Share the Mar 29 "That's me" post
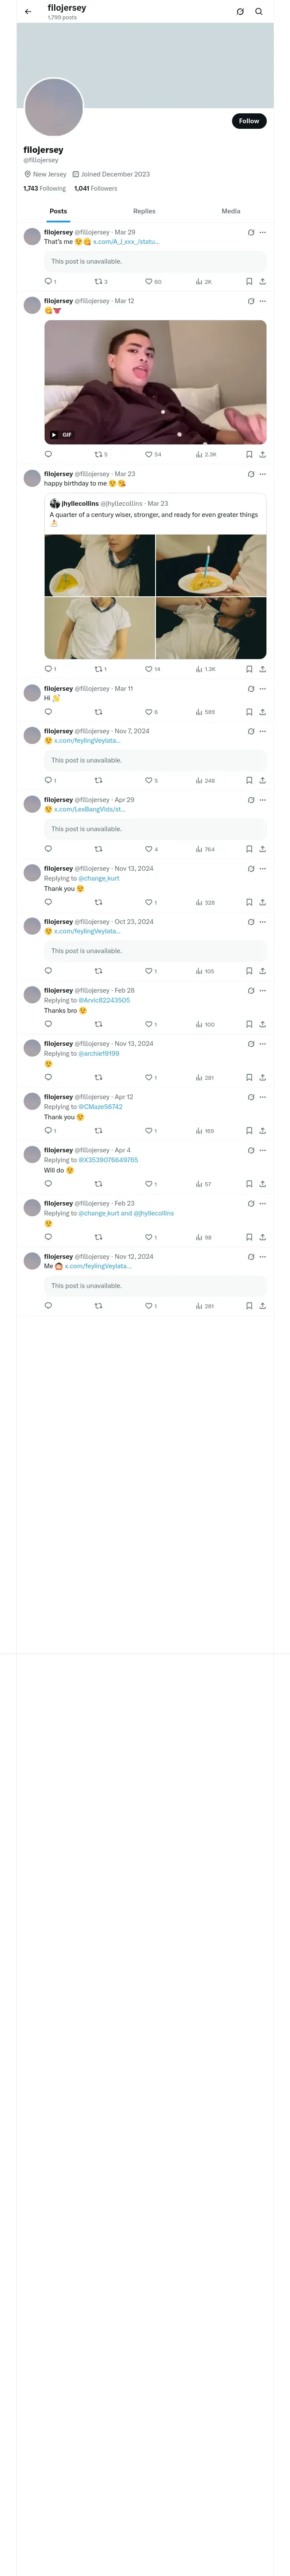The image size is (290, 2576). click(262, 282)
